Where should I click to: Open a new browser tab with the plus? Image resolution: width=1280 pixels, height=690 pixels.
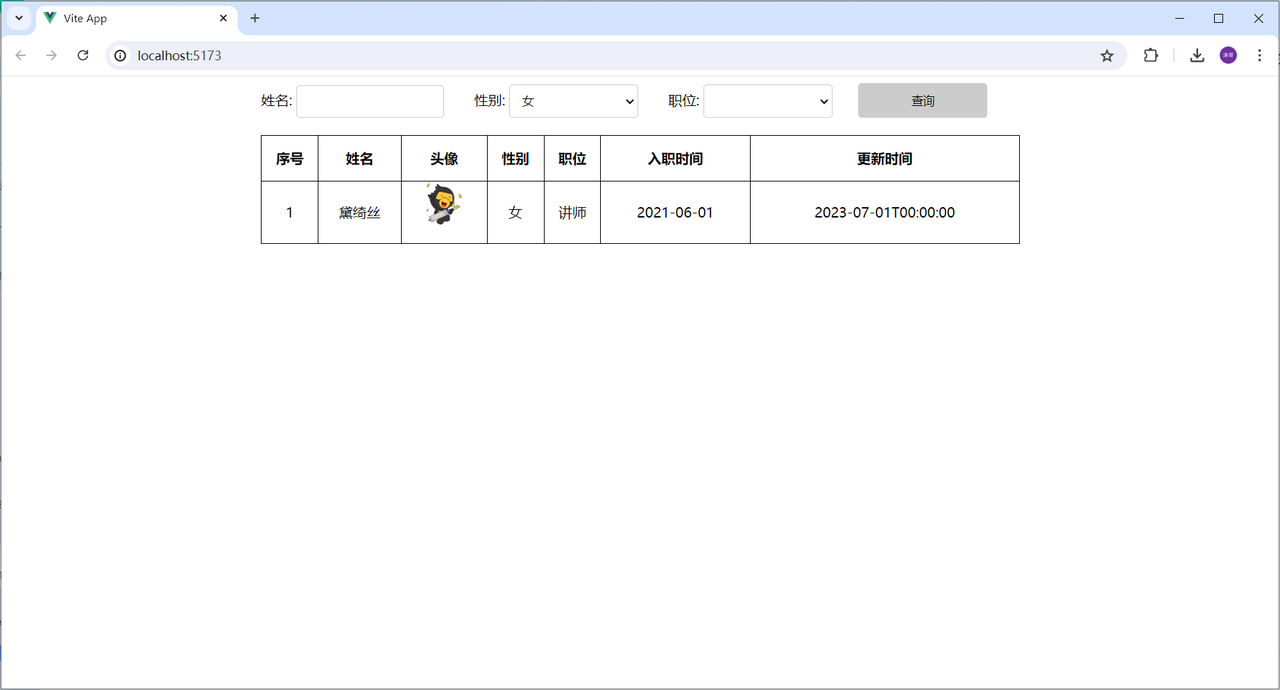[x=254, y=17]
